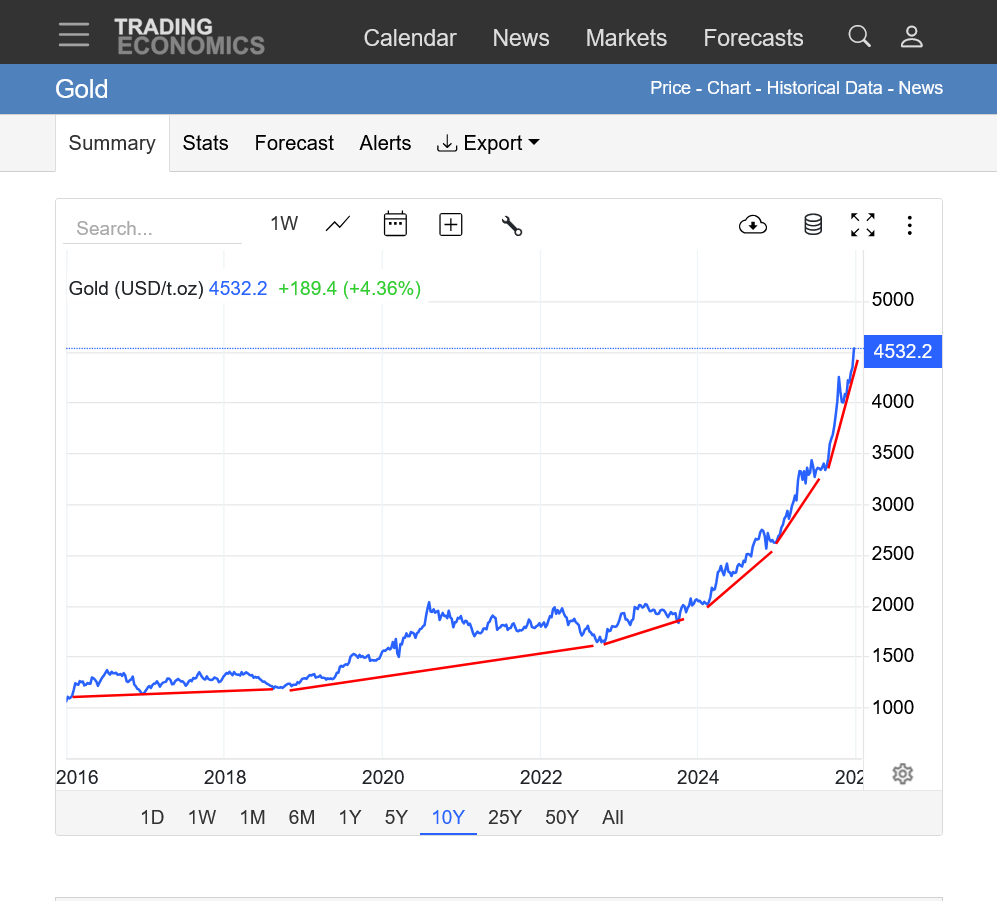Open three-dot chart options menu

[909, 225]
